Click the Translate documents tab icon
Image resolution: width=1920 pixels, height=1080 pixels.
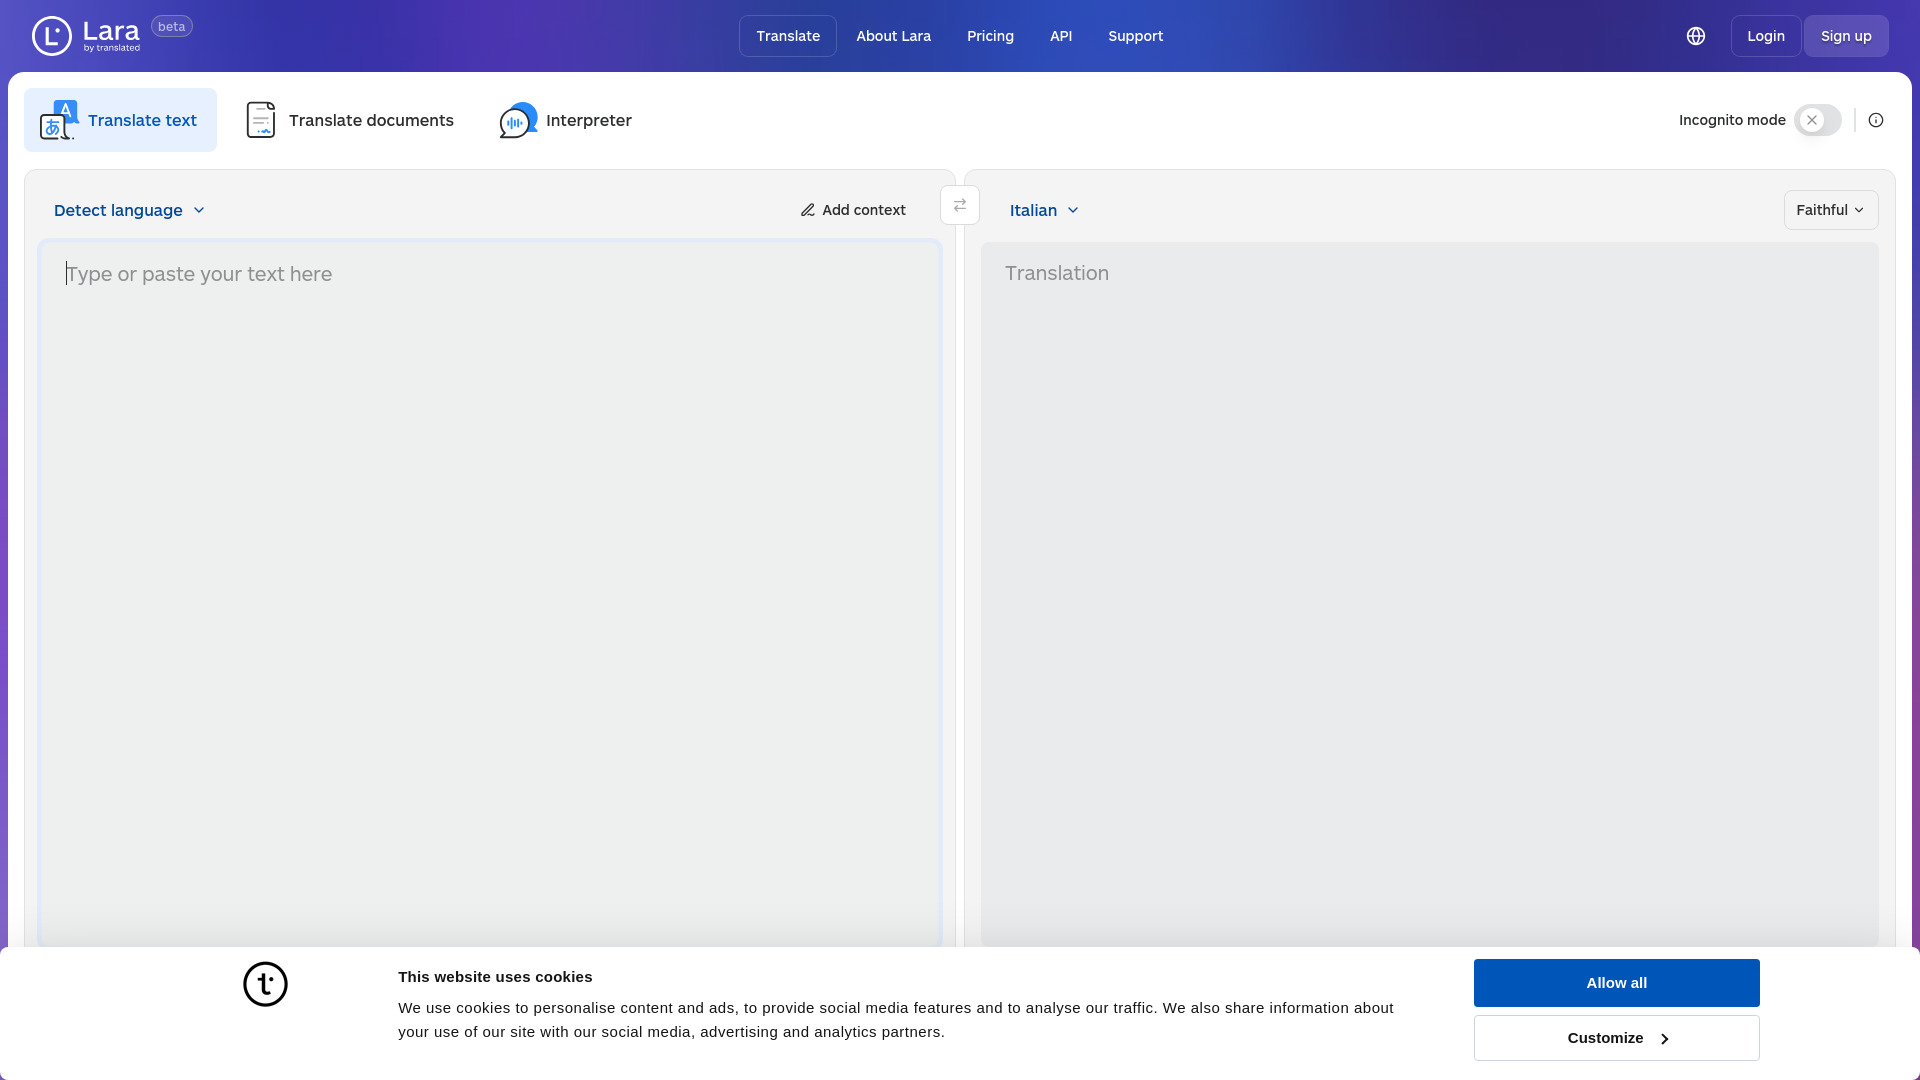[260, 120]
